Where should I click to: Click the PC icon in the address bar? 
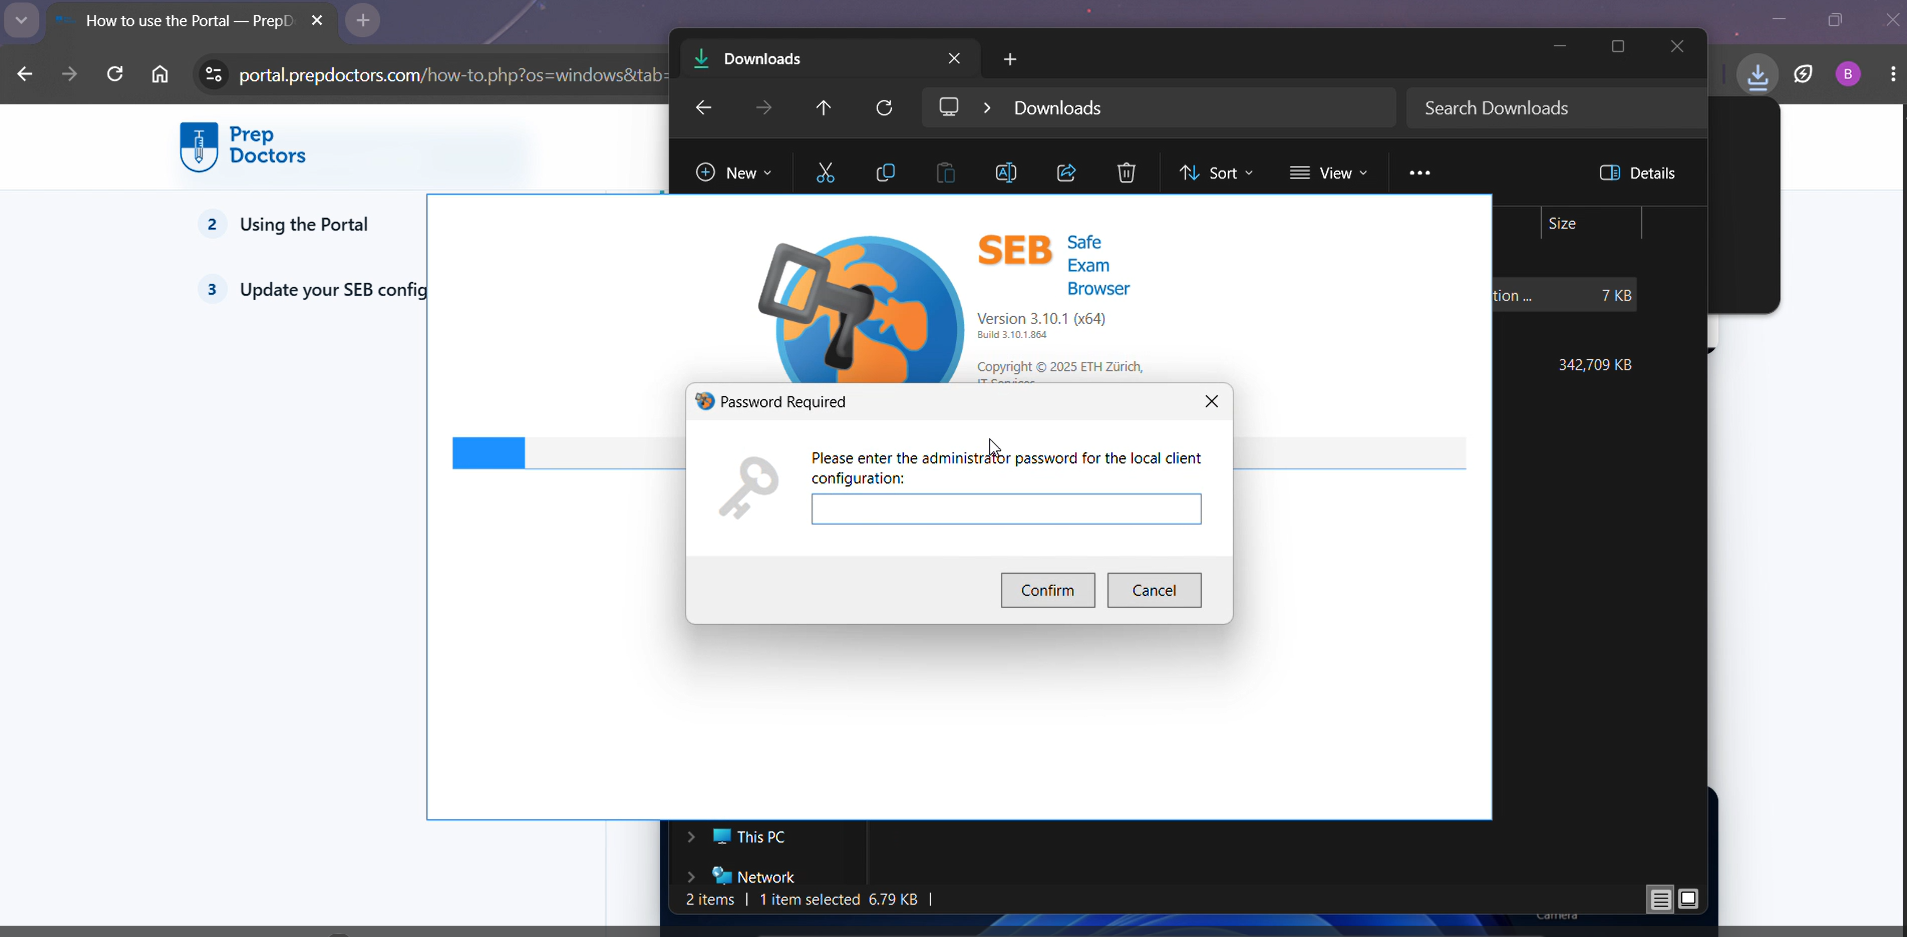pyautogui.click(x=949, y=107)
